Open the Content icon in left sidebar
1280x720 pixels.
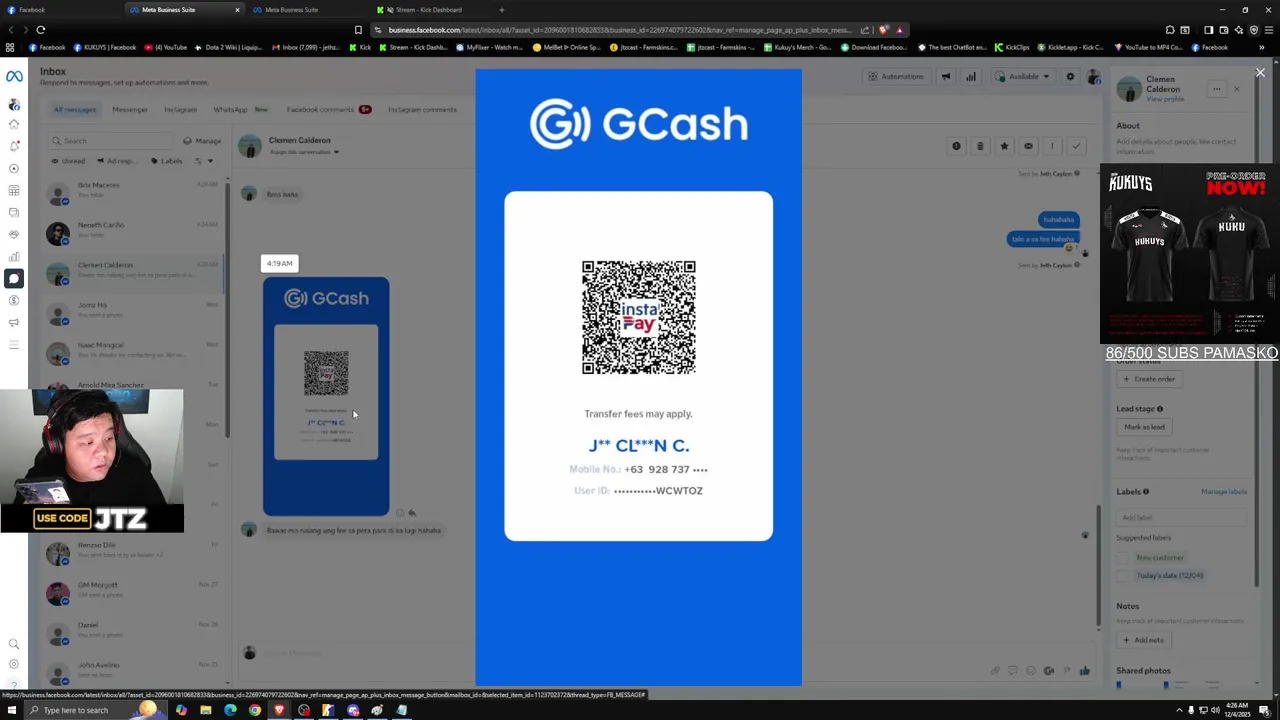(x=14, y=212)
